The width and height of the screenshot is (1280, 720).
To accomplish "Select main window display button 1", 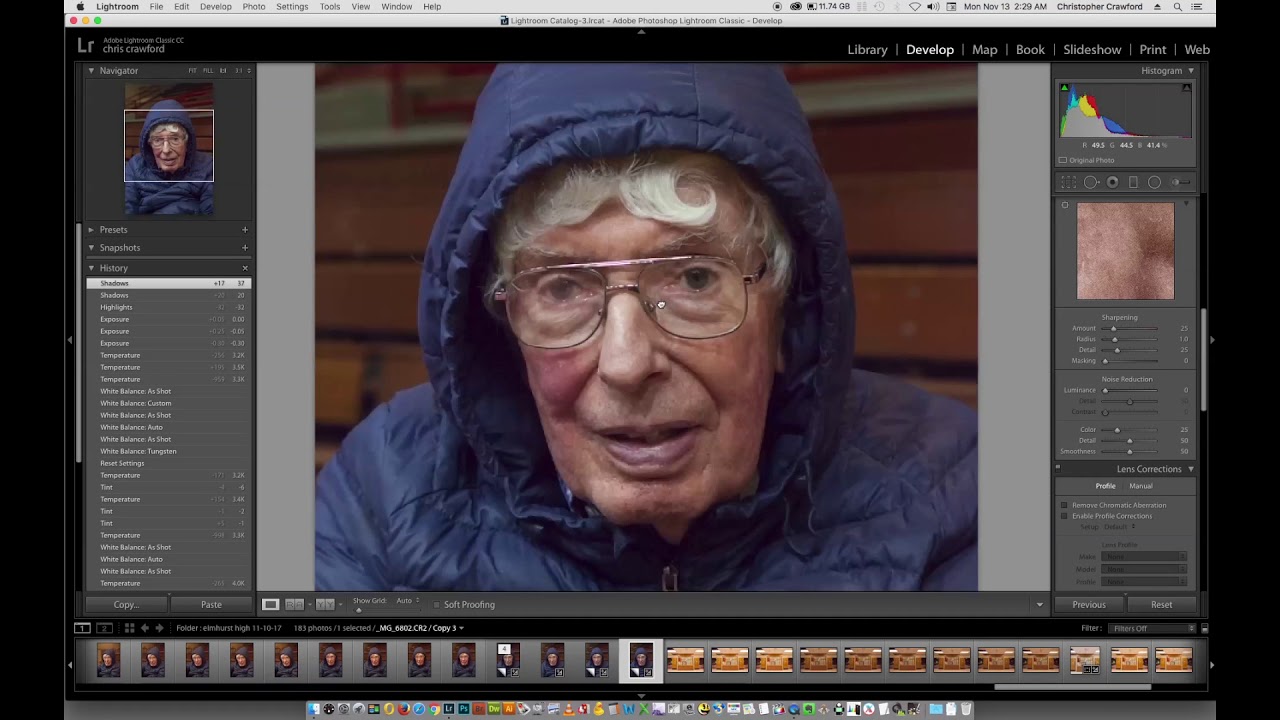I will coord(82,628).
